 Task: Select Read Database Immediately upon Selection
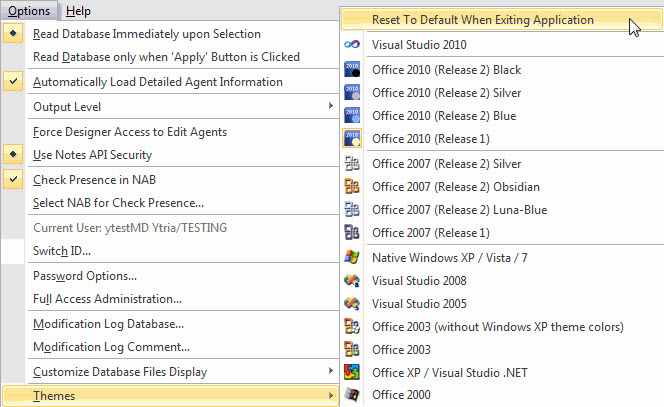tap(146, 34)
